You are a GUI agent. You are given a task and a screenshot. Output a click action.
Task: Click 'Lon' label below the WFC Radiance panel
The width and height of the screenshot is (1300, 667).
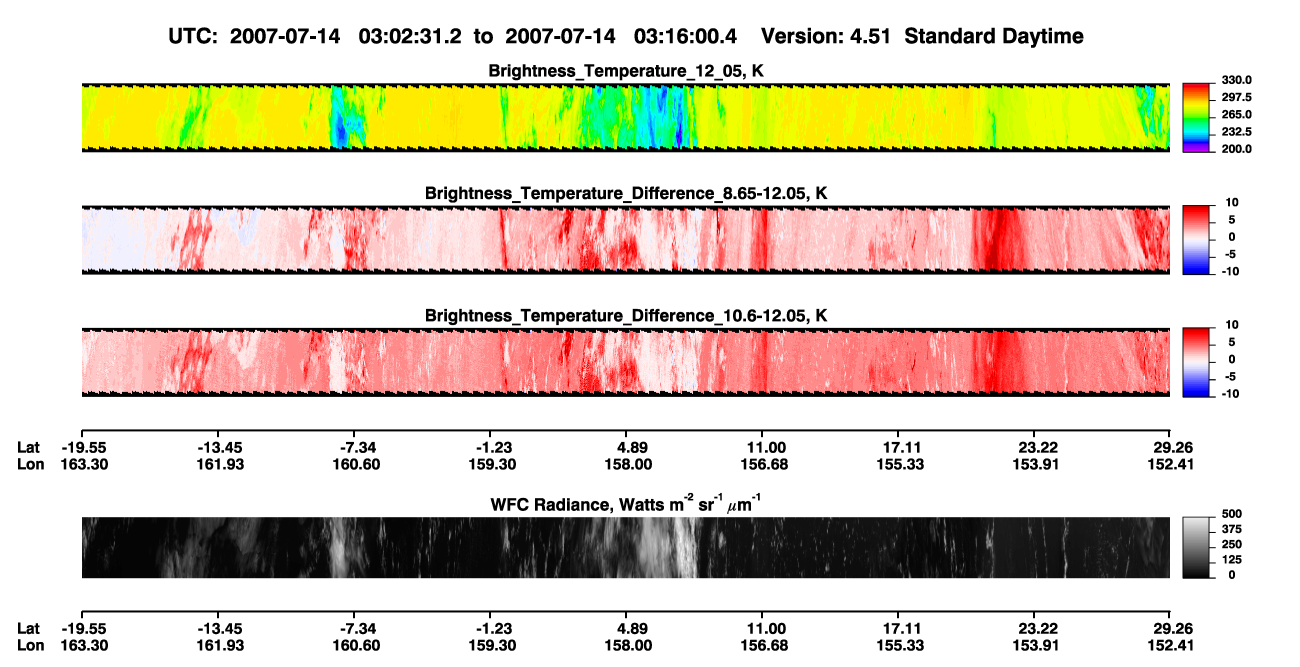[x=30, y=646]
